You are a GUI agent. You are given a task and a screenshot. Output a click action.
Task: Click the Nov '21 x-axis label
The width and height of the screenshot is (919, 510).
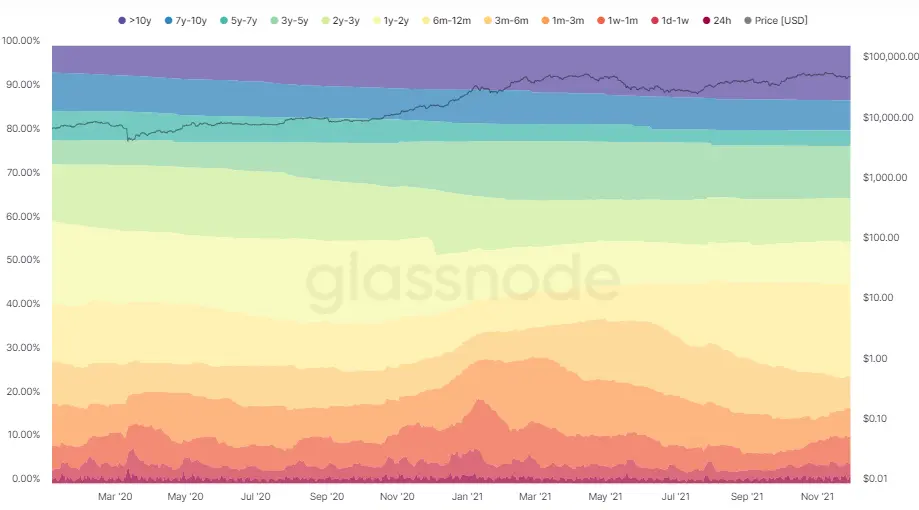(x=817, y=497)
